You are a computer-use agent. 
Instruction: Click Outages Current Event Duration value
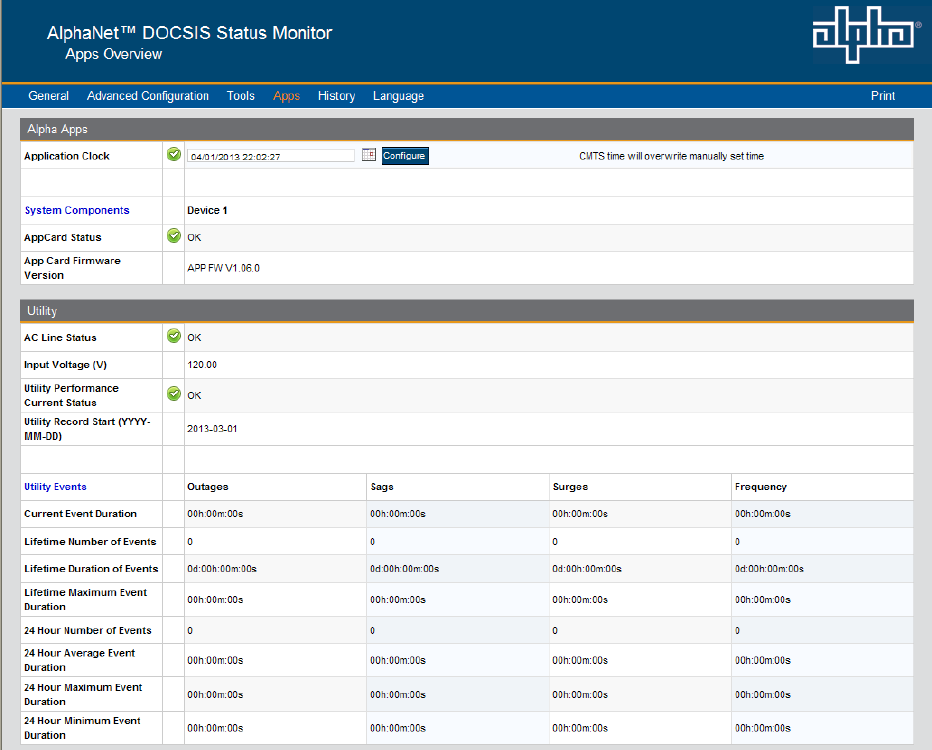coord(215,513)
